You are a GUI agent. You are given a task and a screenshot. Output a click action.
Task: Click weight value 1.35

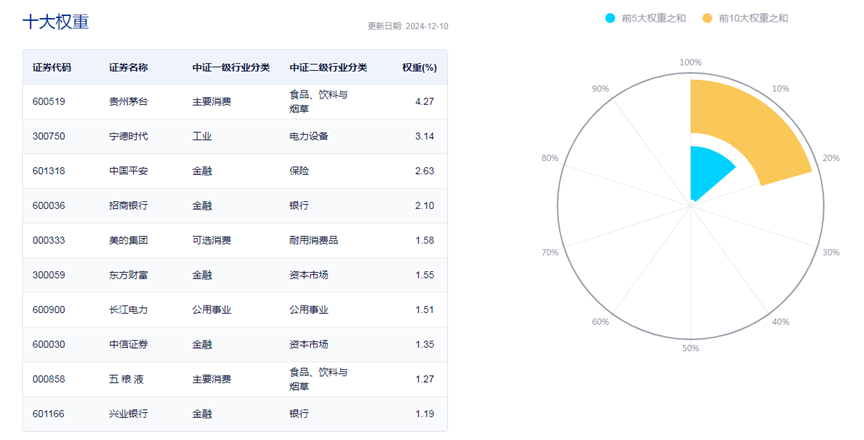pos(424,344)
